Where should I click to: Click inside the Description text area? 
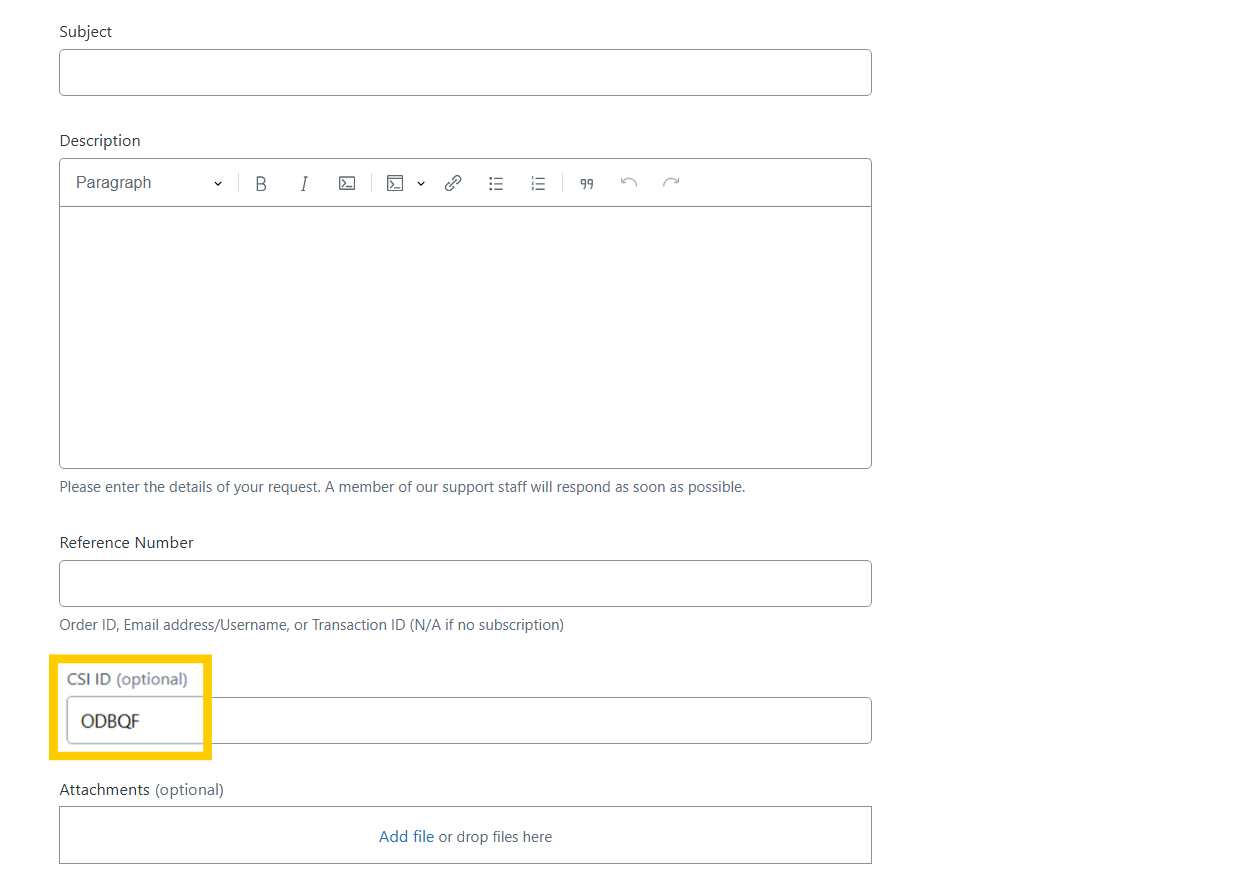(465, 337)
